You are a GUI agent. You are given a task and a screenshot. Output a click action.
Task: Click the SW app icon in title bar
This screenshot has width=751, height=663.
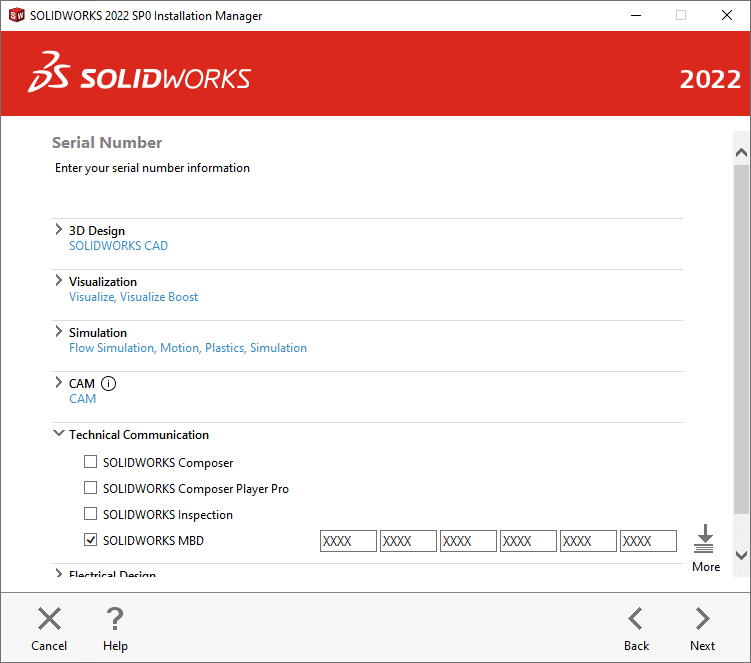click(16, 15)
